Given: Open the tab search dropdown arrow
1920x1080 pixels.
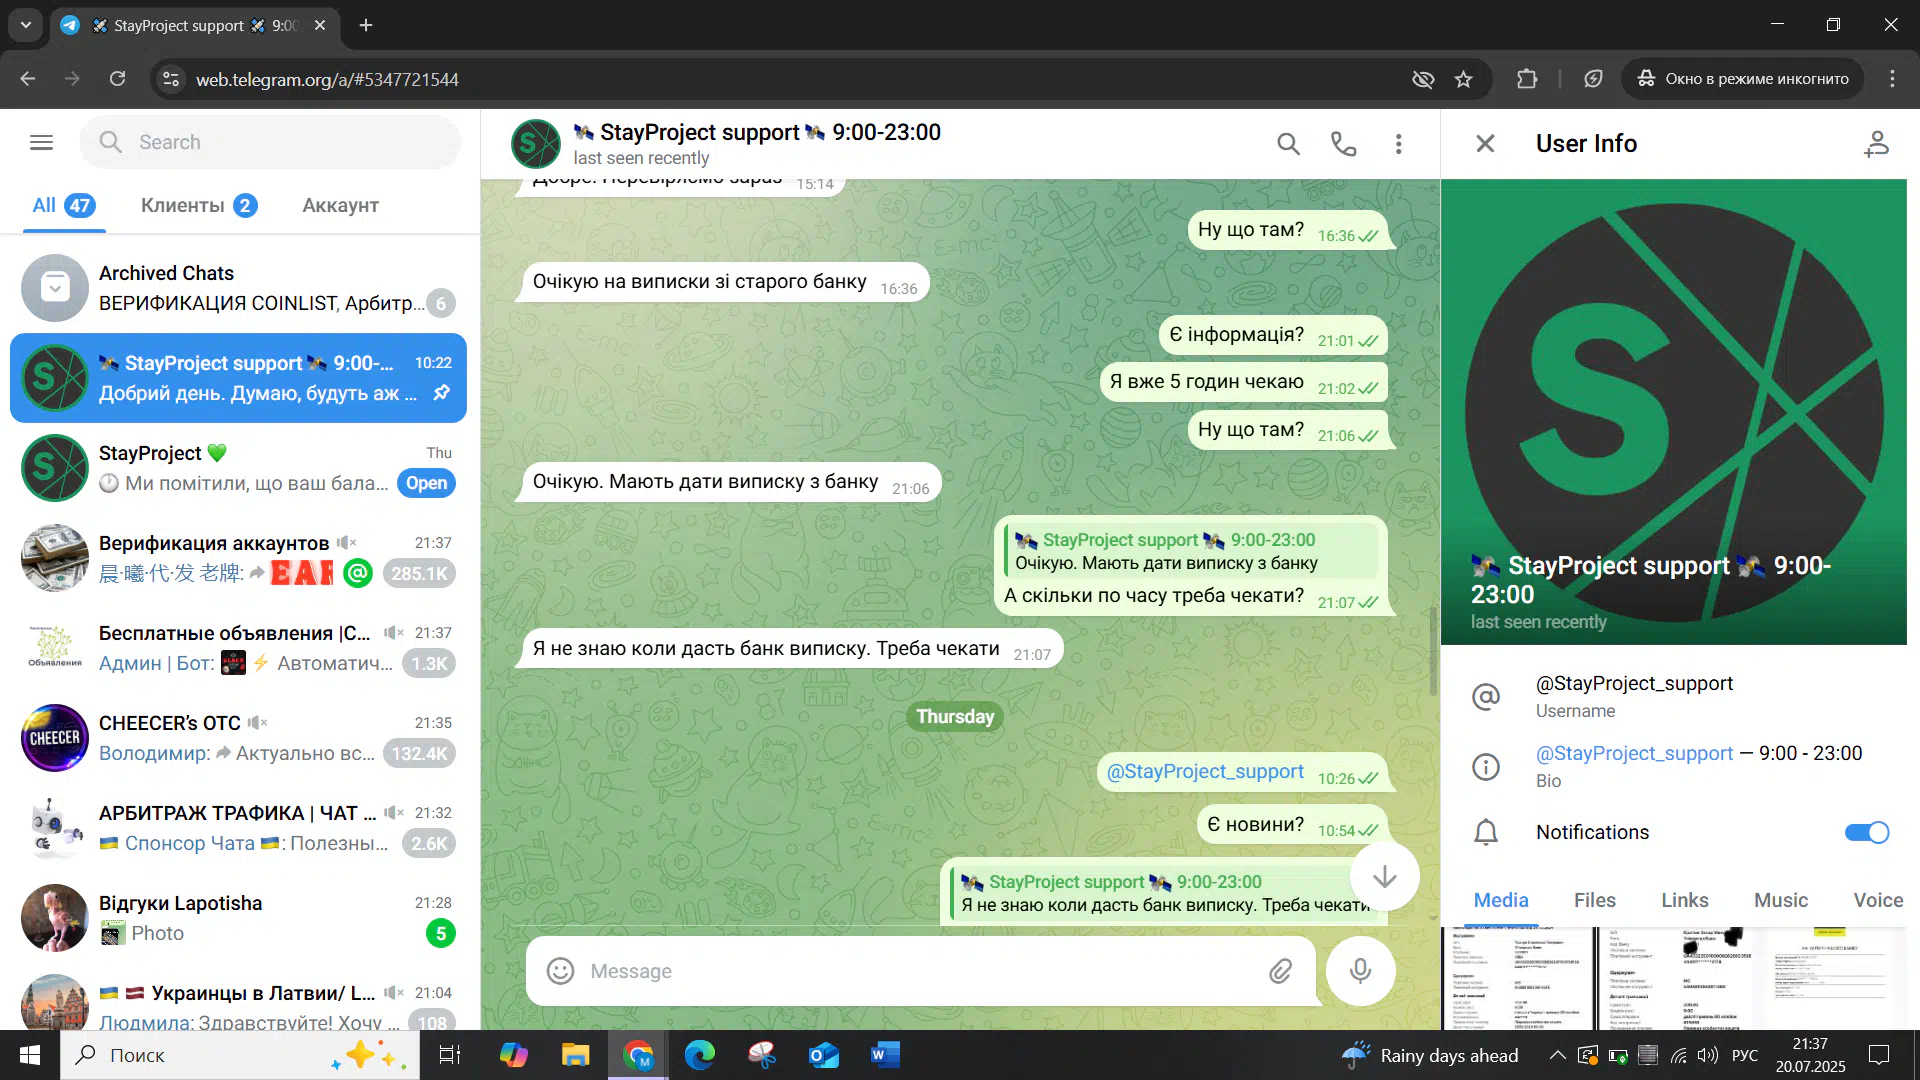Looking at the screenshot, I should [x=26, y=25].
